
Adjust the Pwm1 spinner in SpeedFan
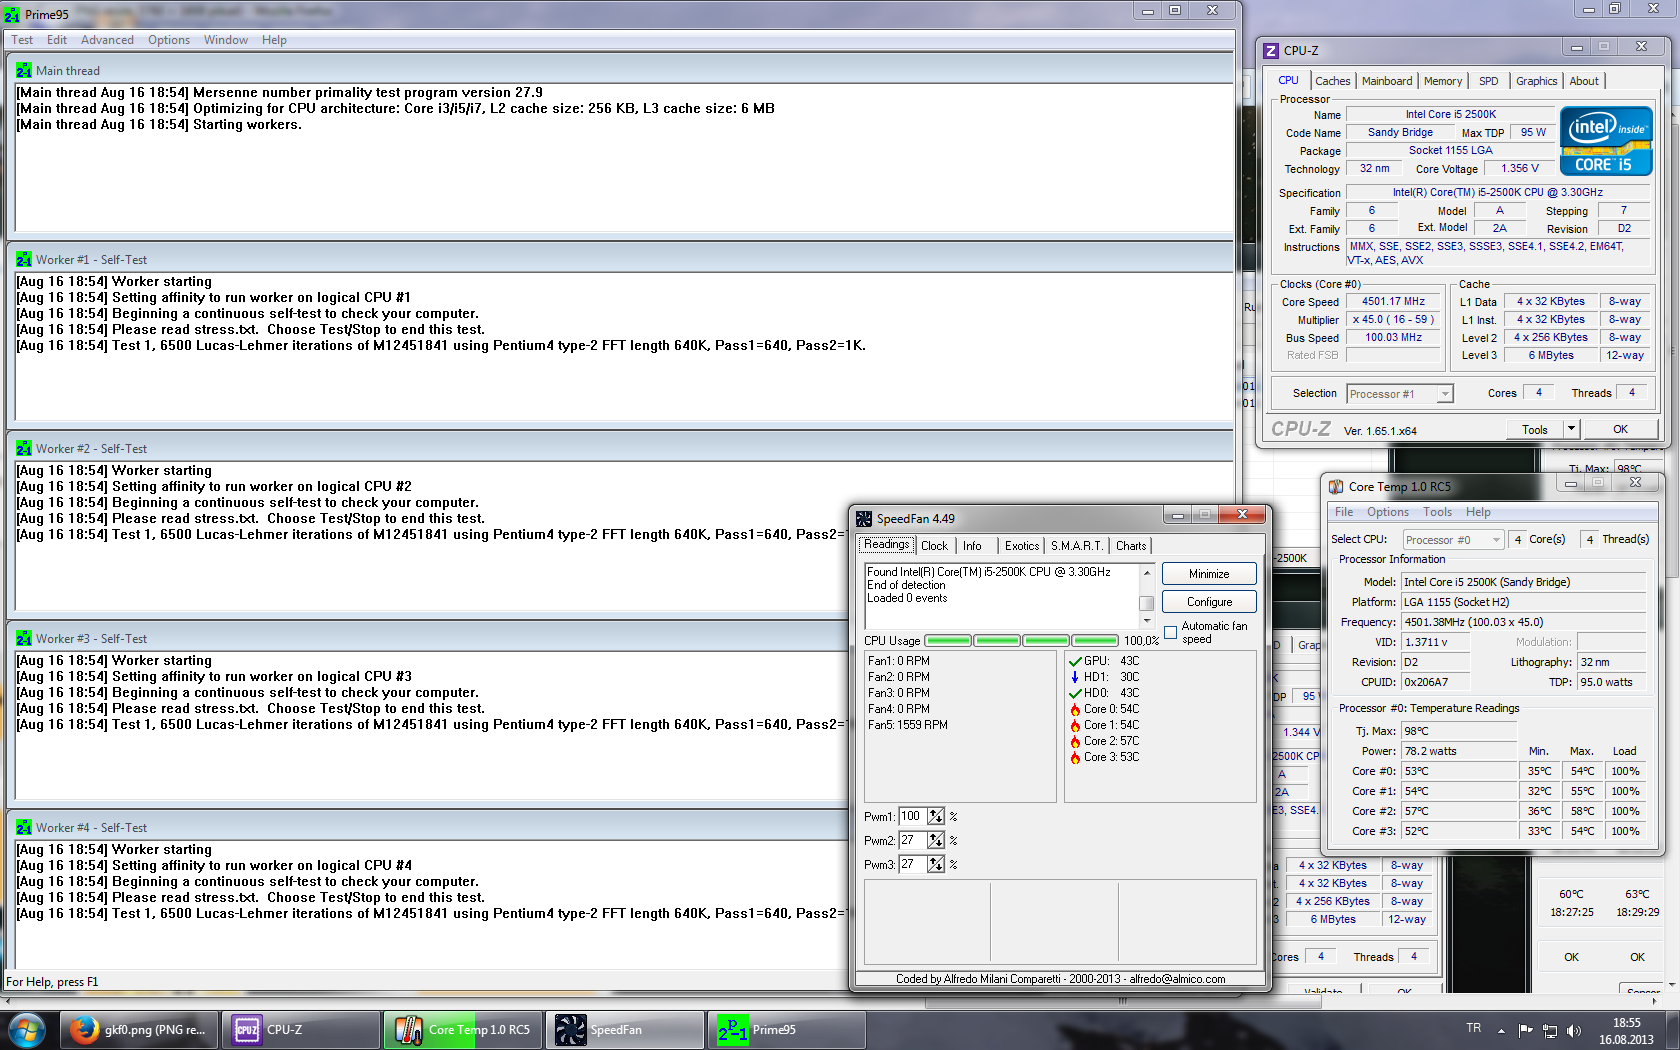click(x=935, y=817)
